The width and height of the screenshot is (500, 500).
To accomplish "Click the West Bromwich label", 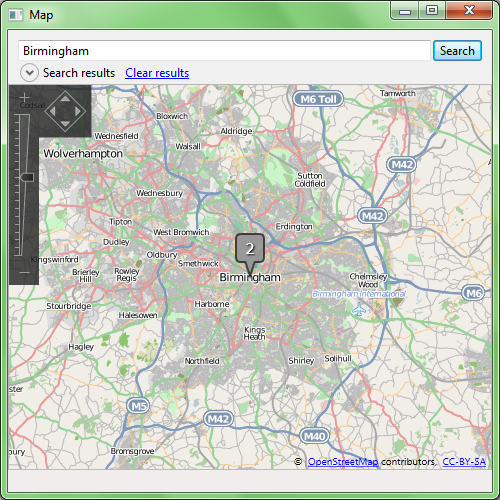I will pos(181,232).
